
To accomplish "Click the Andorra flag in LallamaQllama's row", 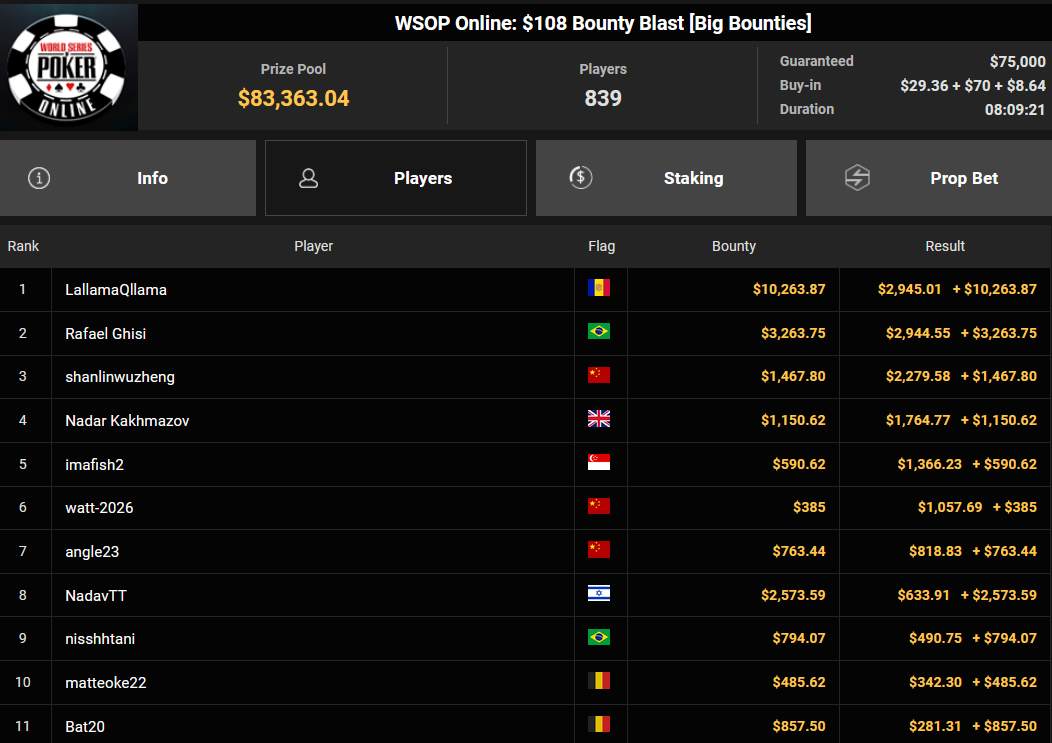I will pos(598,288).
